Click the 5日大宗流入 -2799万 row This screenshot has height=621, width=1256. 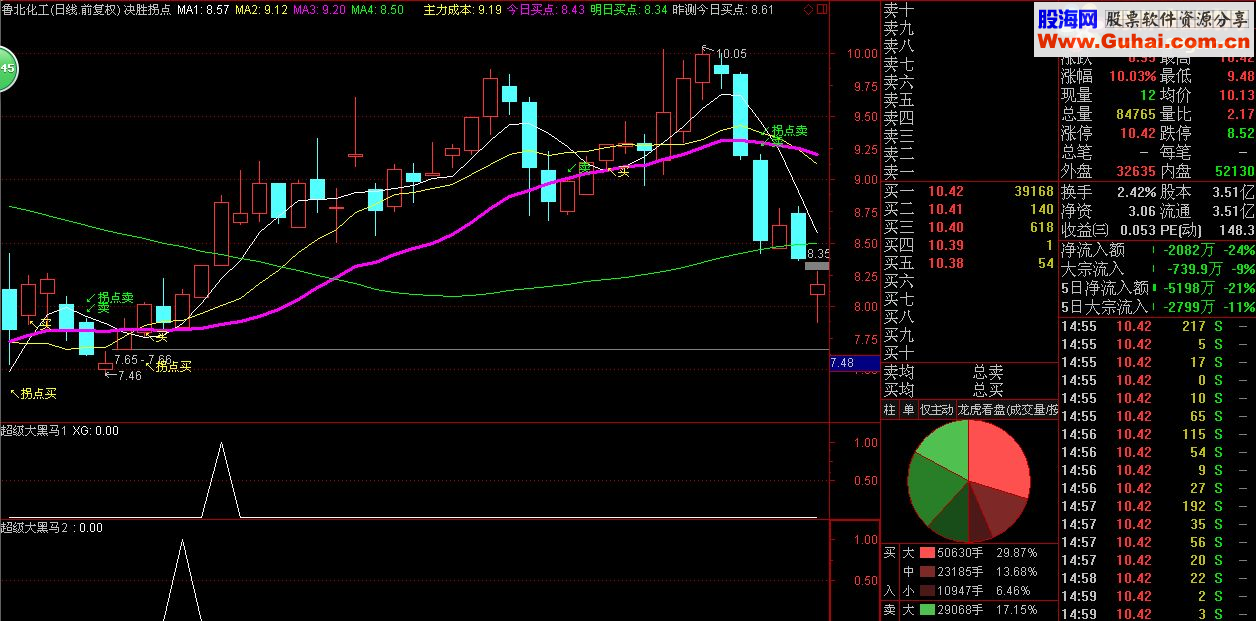[1157, 307]
